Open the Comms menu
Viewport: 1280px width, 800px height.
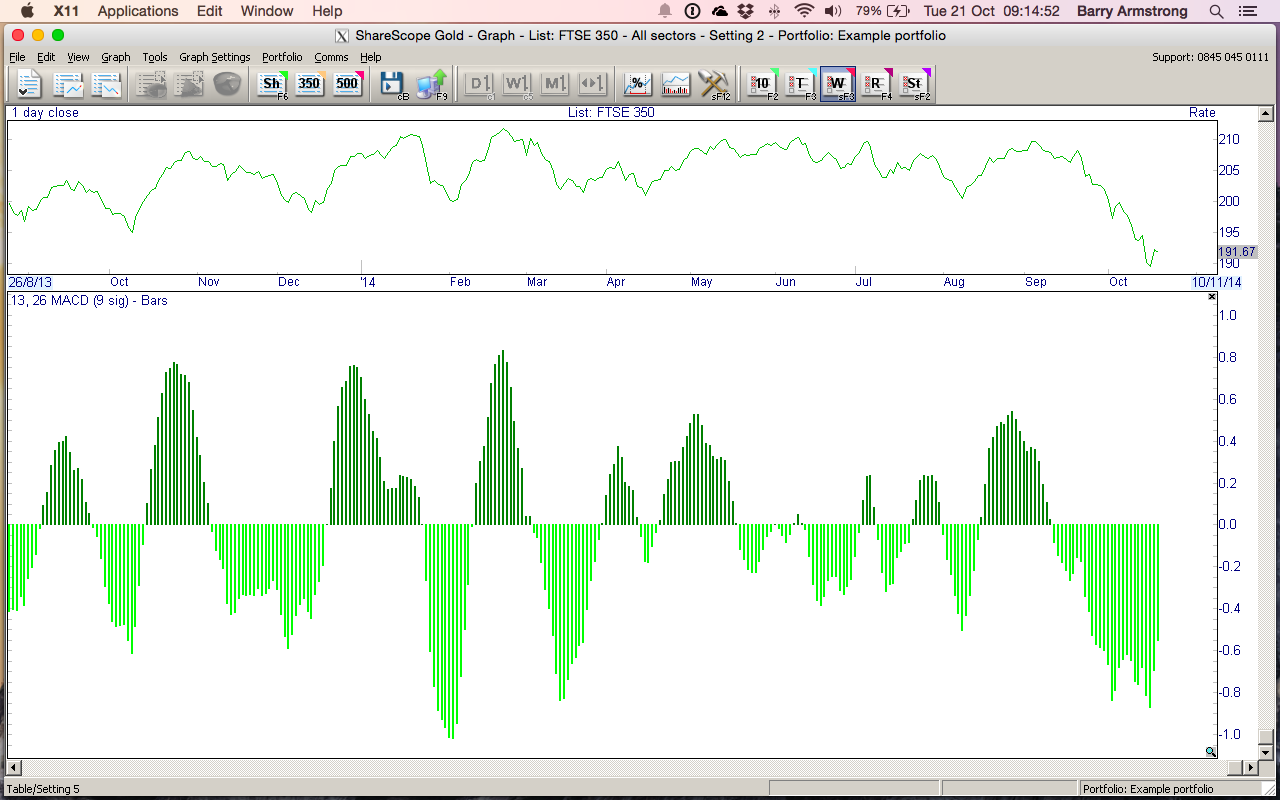pos(331,57)
